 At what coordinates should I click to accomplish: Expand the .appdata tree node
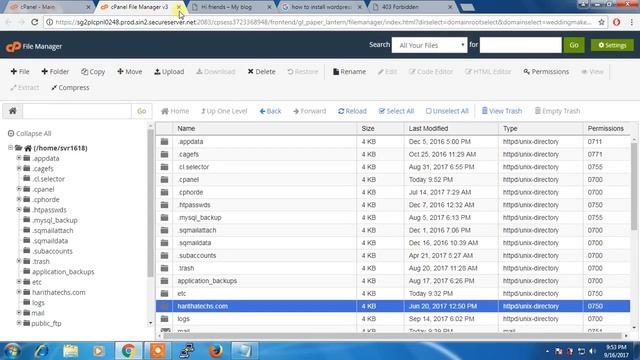click(x=19, y=158)
